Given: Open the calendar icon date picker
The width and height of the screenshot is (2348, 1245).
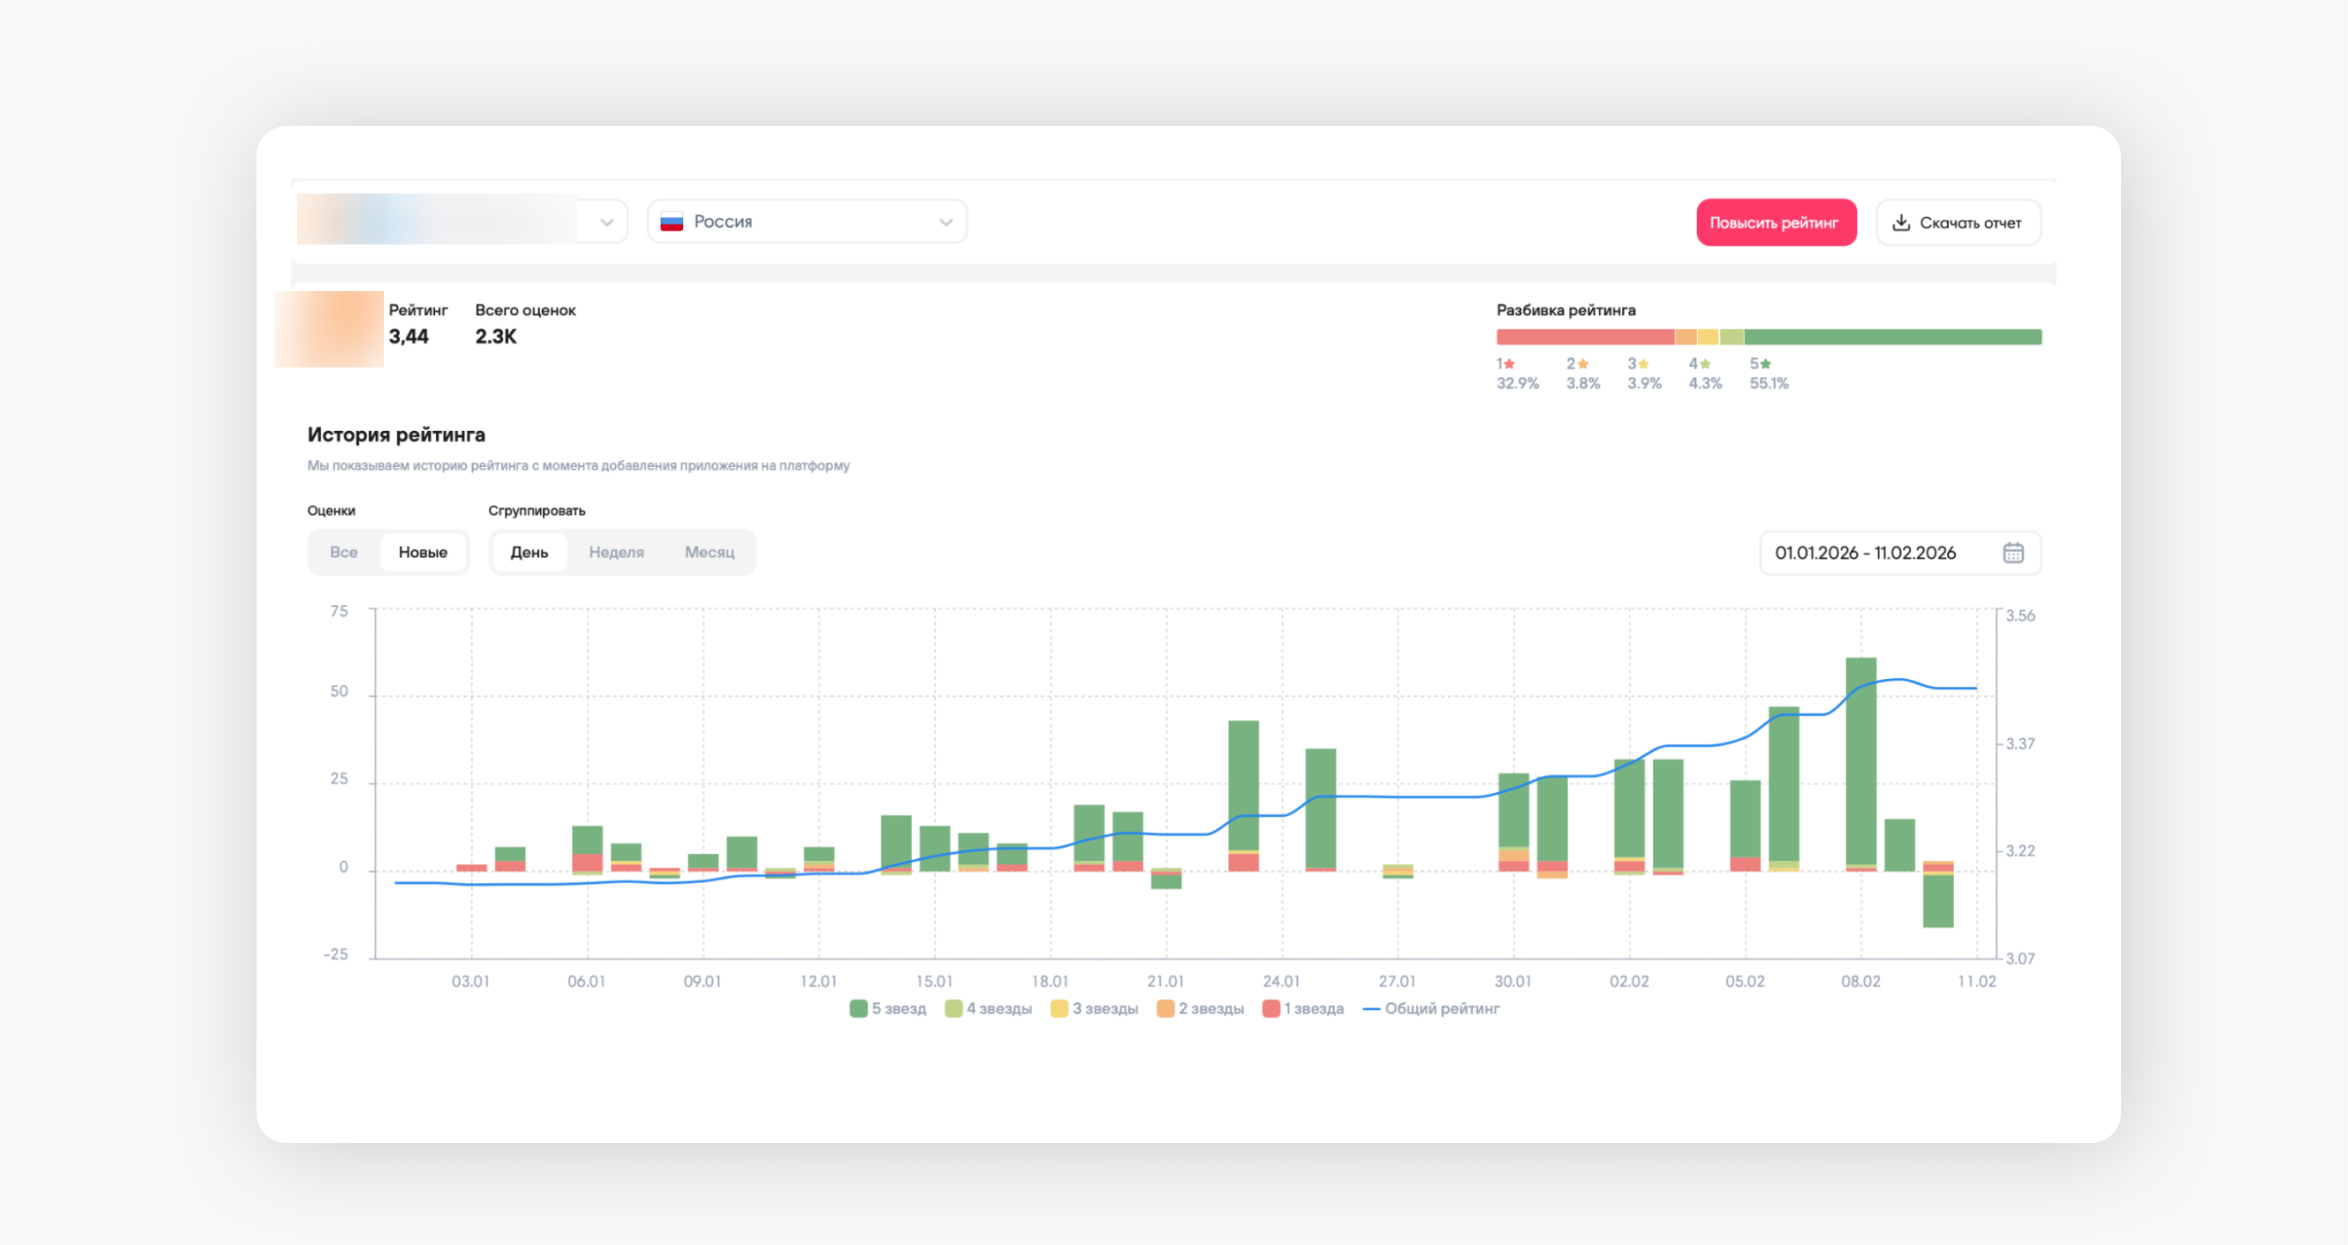Looking at the screenshot, I should pyautogui.click(x=2013, y=553).
